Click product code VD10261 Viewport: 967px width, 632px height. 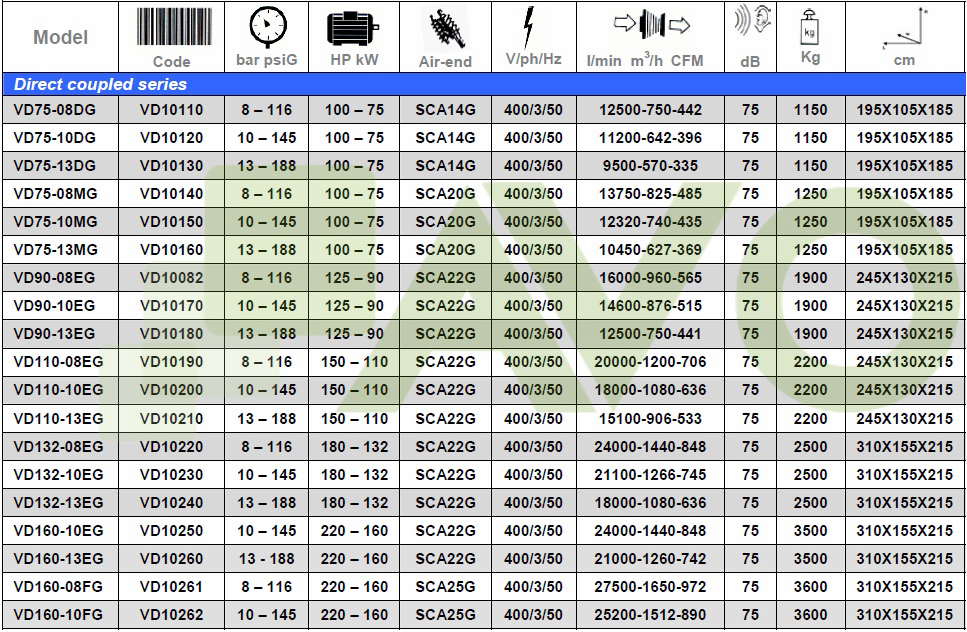click(x=171, y=587)
